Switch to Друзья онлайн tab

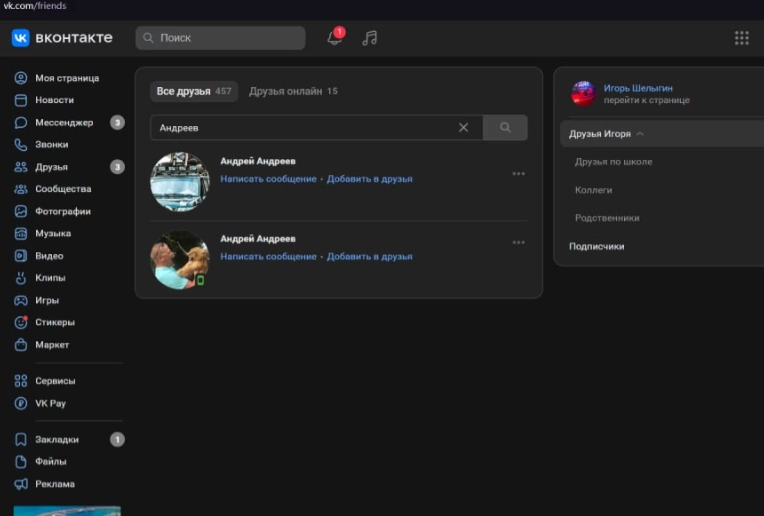point(293,91)
